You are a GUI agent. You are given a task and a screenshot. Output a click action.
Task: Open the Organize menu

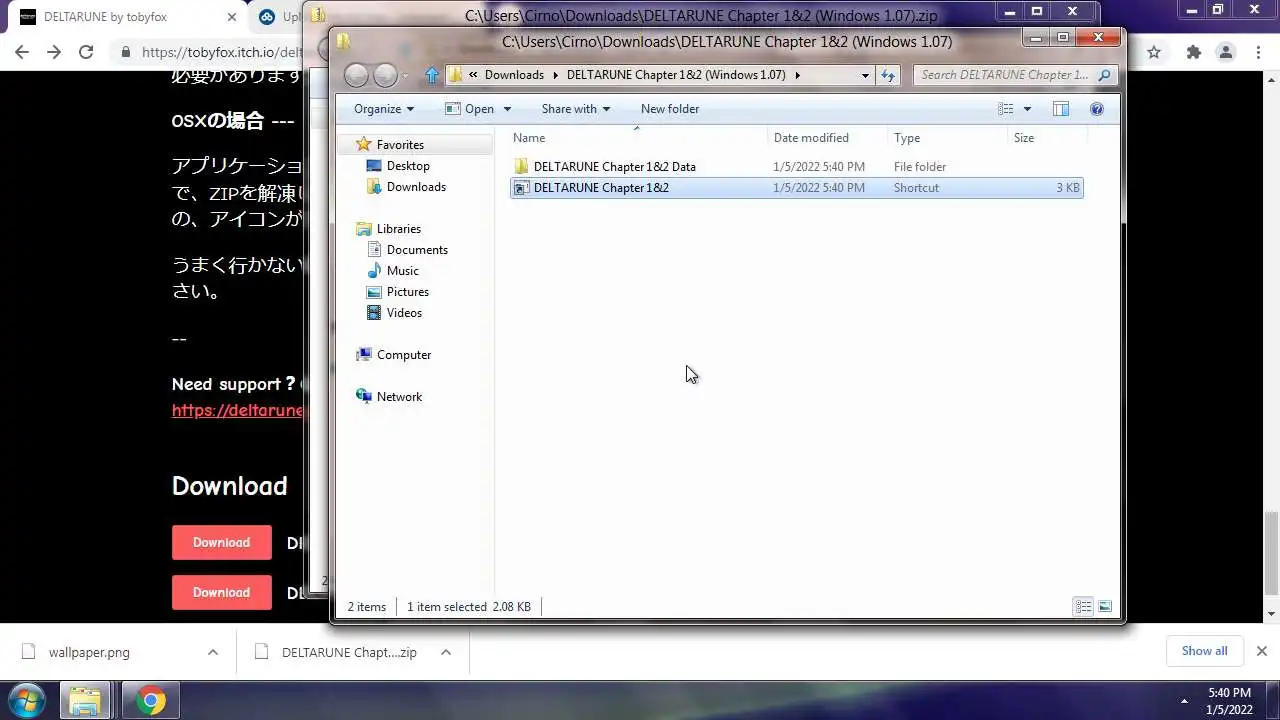(x=384, y=109)
